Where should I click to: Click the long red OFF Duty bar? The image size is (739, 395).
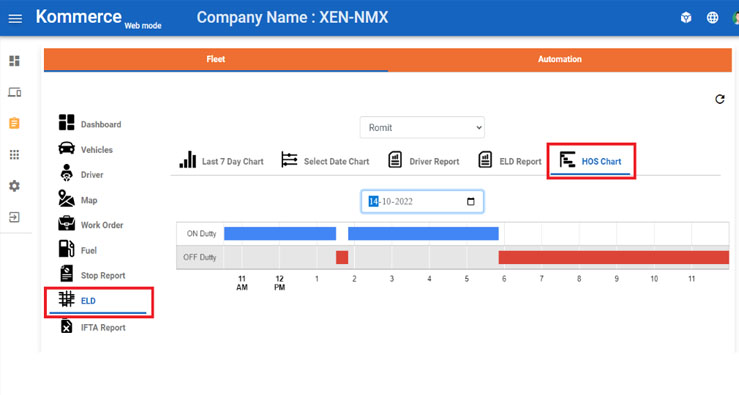click(x=614, y=257)
